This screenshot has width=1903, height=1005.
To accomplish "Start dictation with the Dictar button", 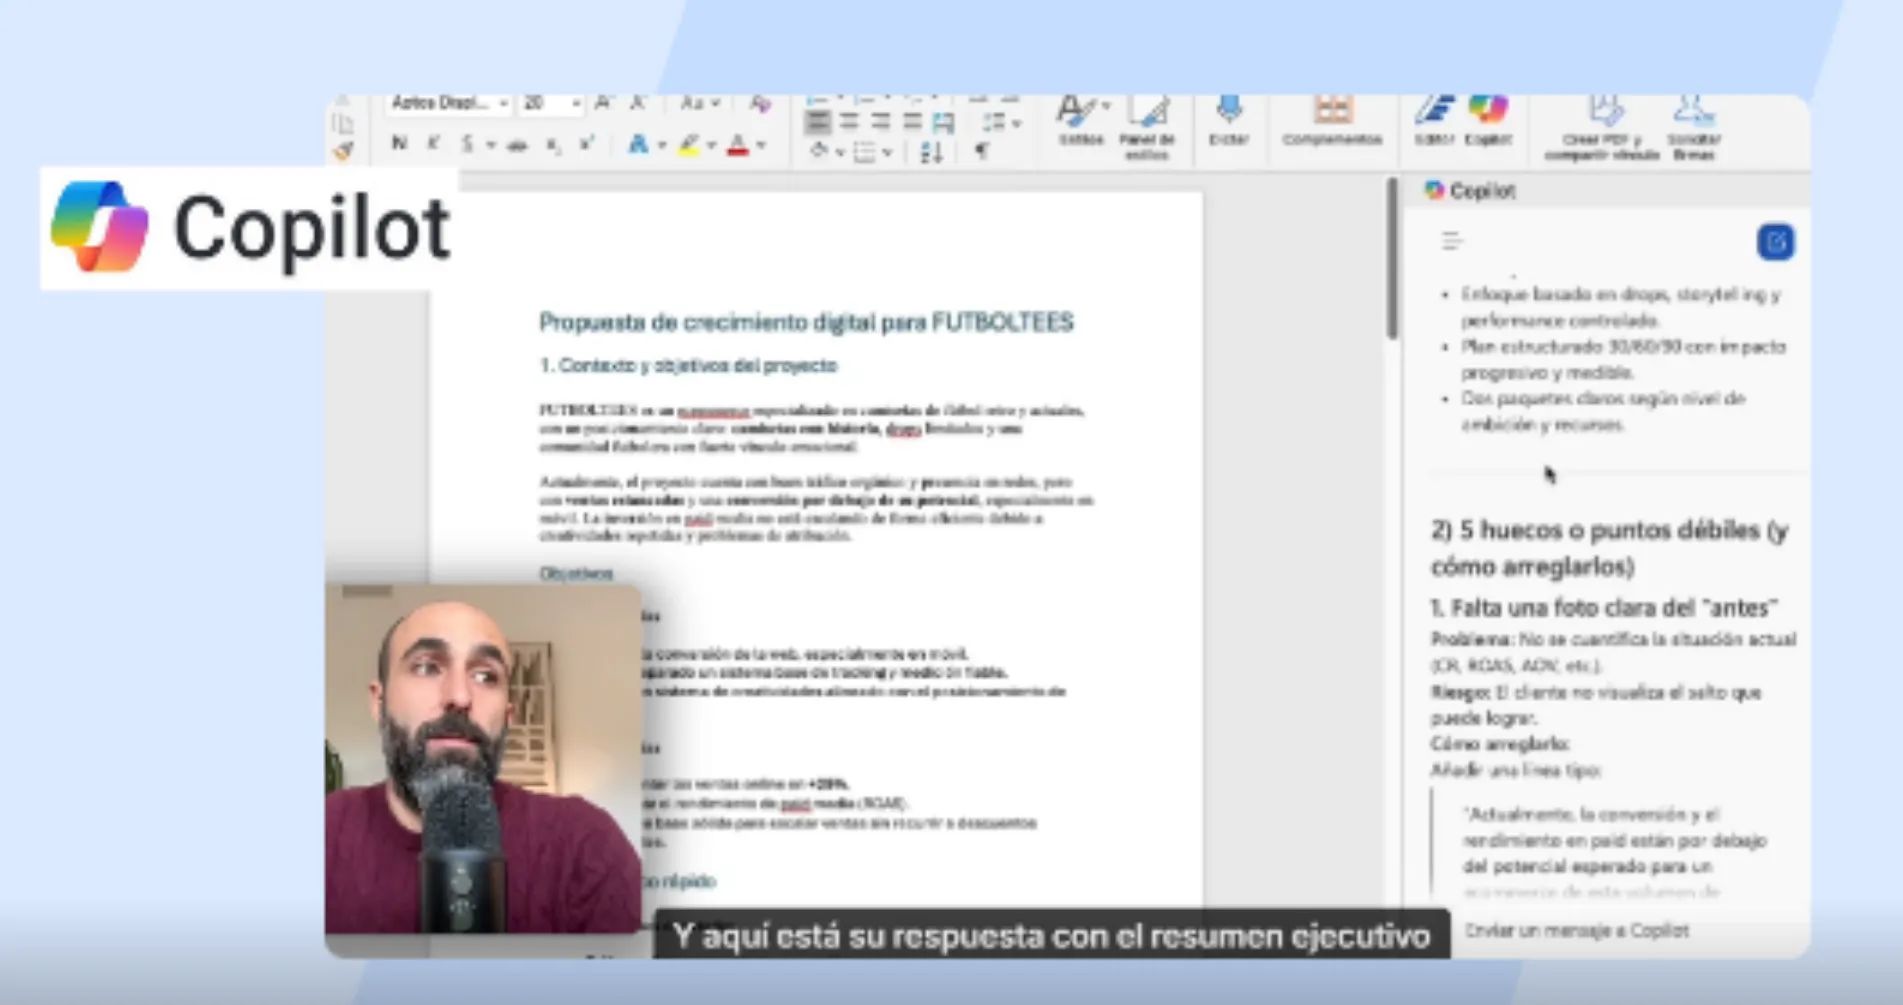I will 1229,119.
